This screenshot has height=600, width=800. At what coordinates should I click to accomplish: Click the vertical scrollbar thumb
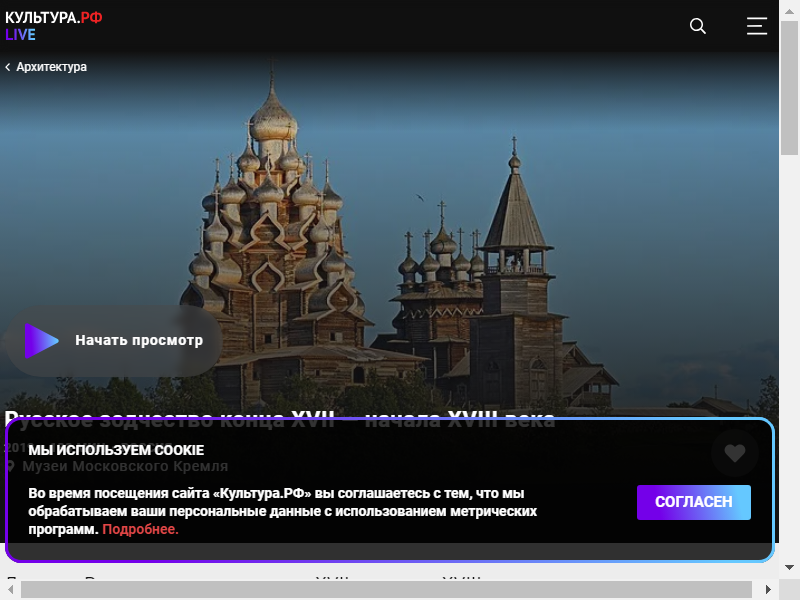pos(789,88)
